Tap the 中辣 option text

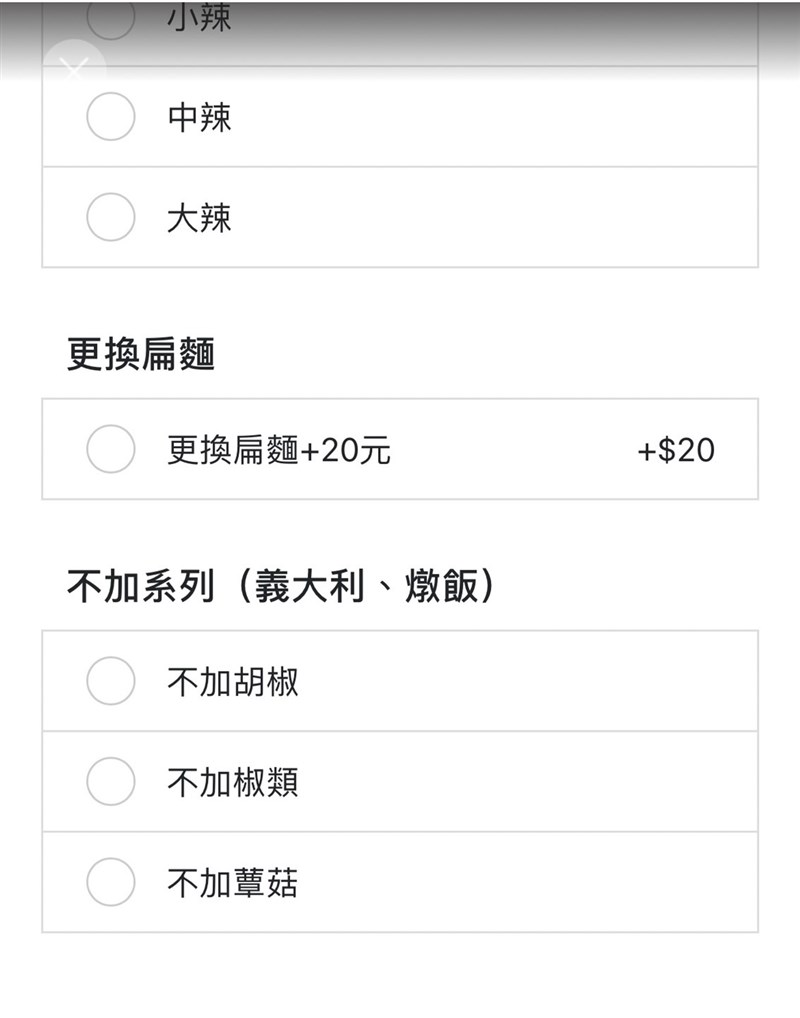click(x=199, y=117)
